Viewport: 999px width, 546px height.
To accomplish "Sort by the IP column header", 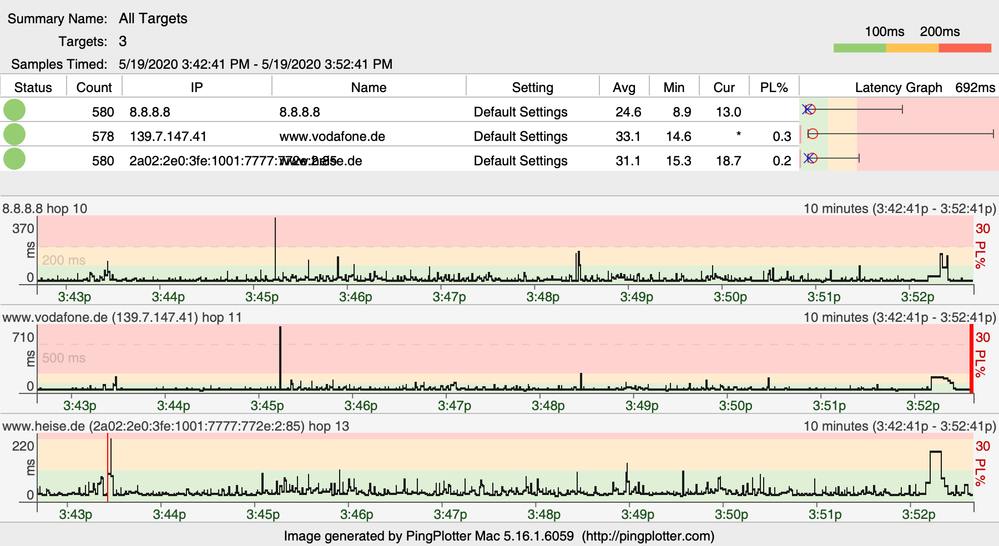I will 197,87.
